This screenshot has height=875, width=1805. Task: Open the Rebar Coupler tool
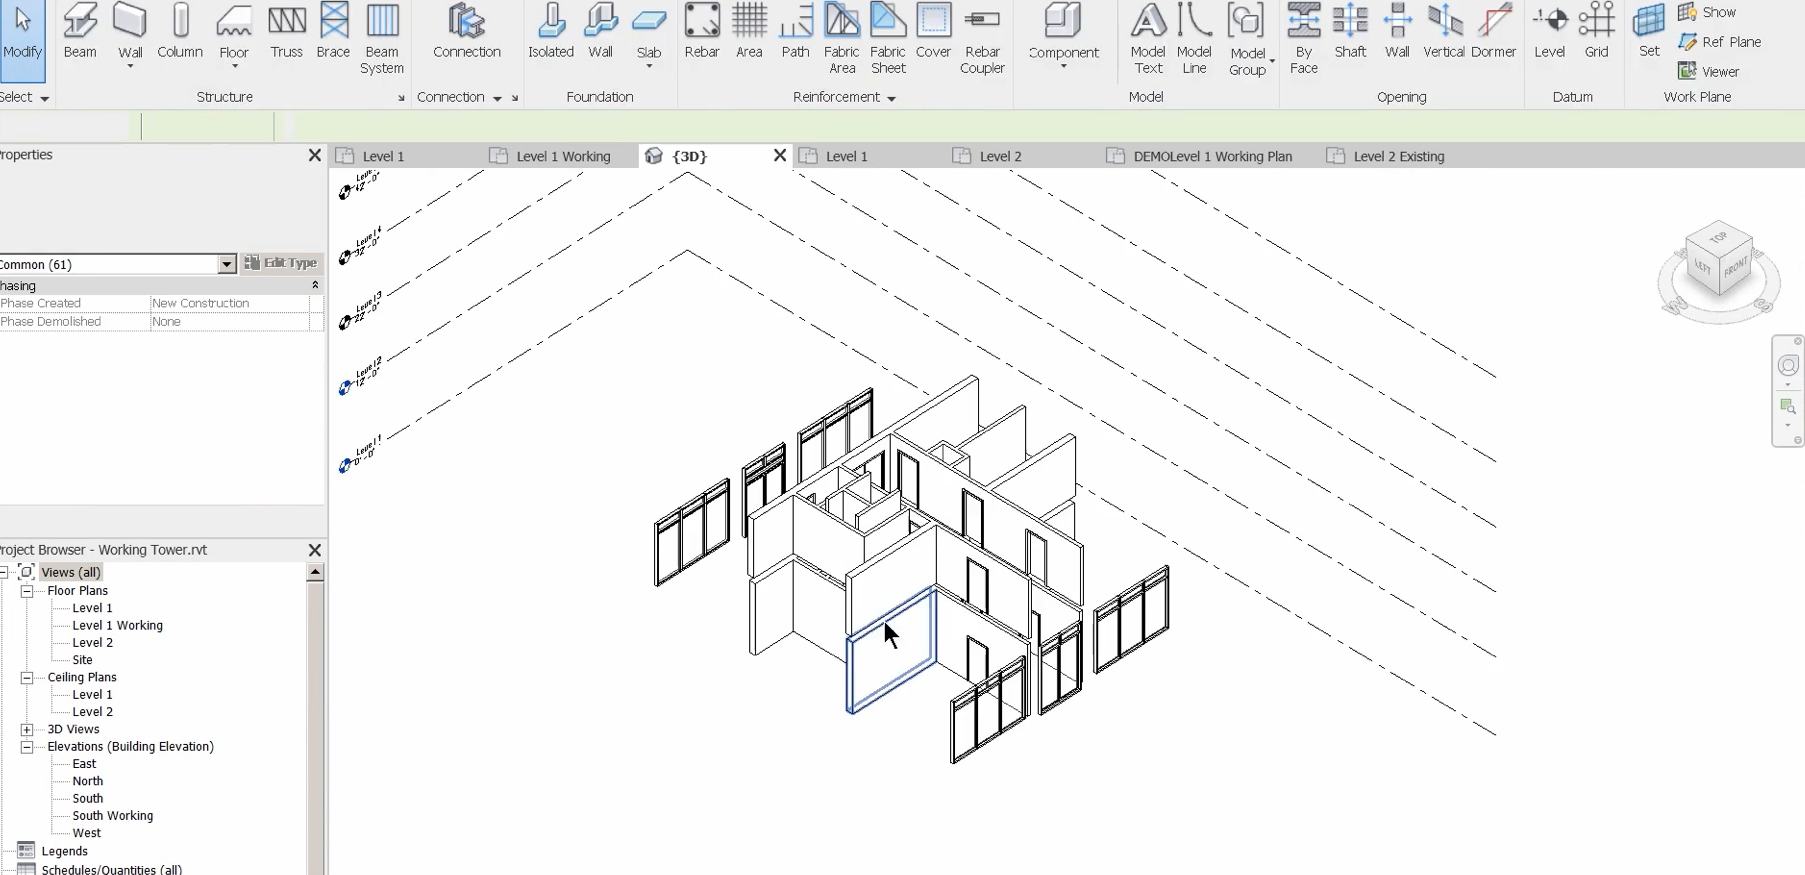(x=982, y=38)
